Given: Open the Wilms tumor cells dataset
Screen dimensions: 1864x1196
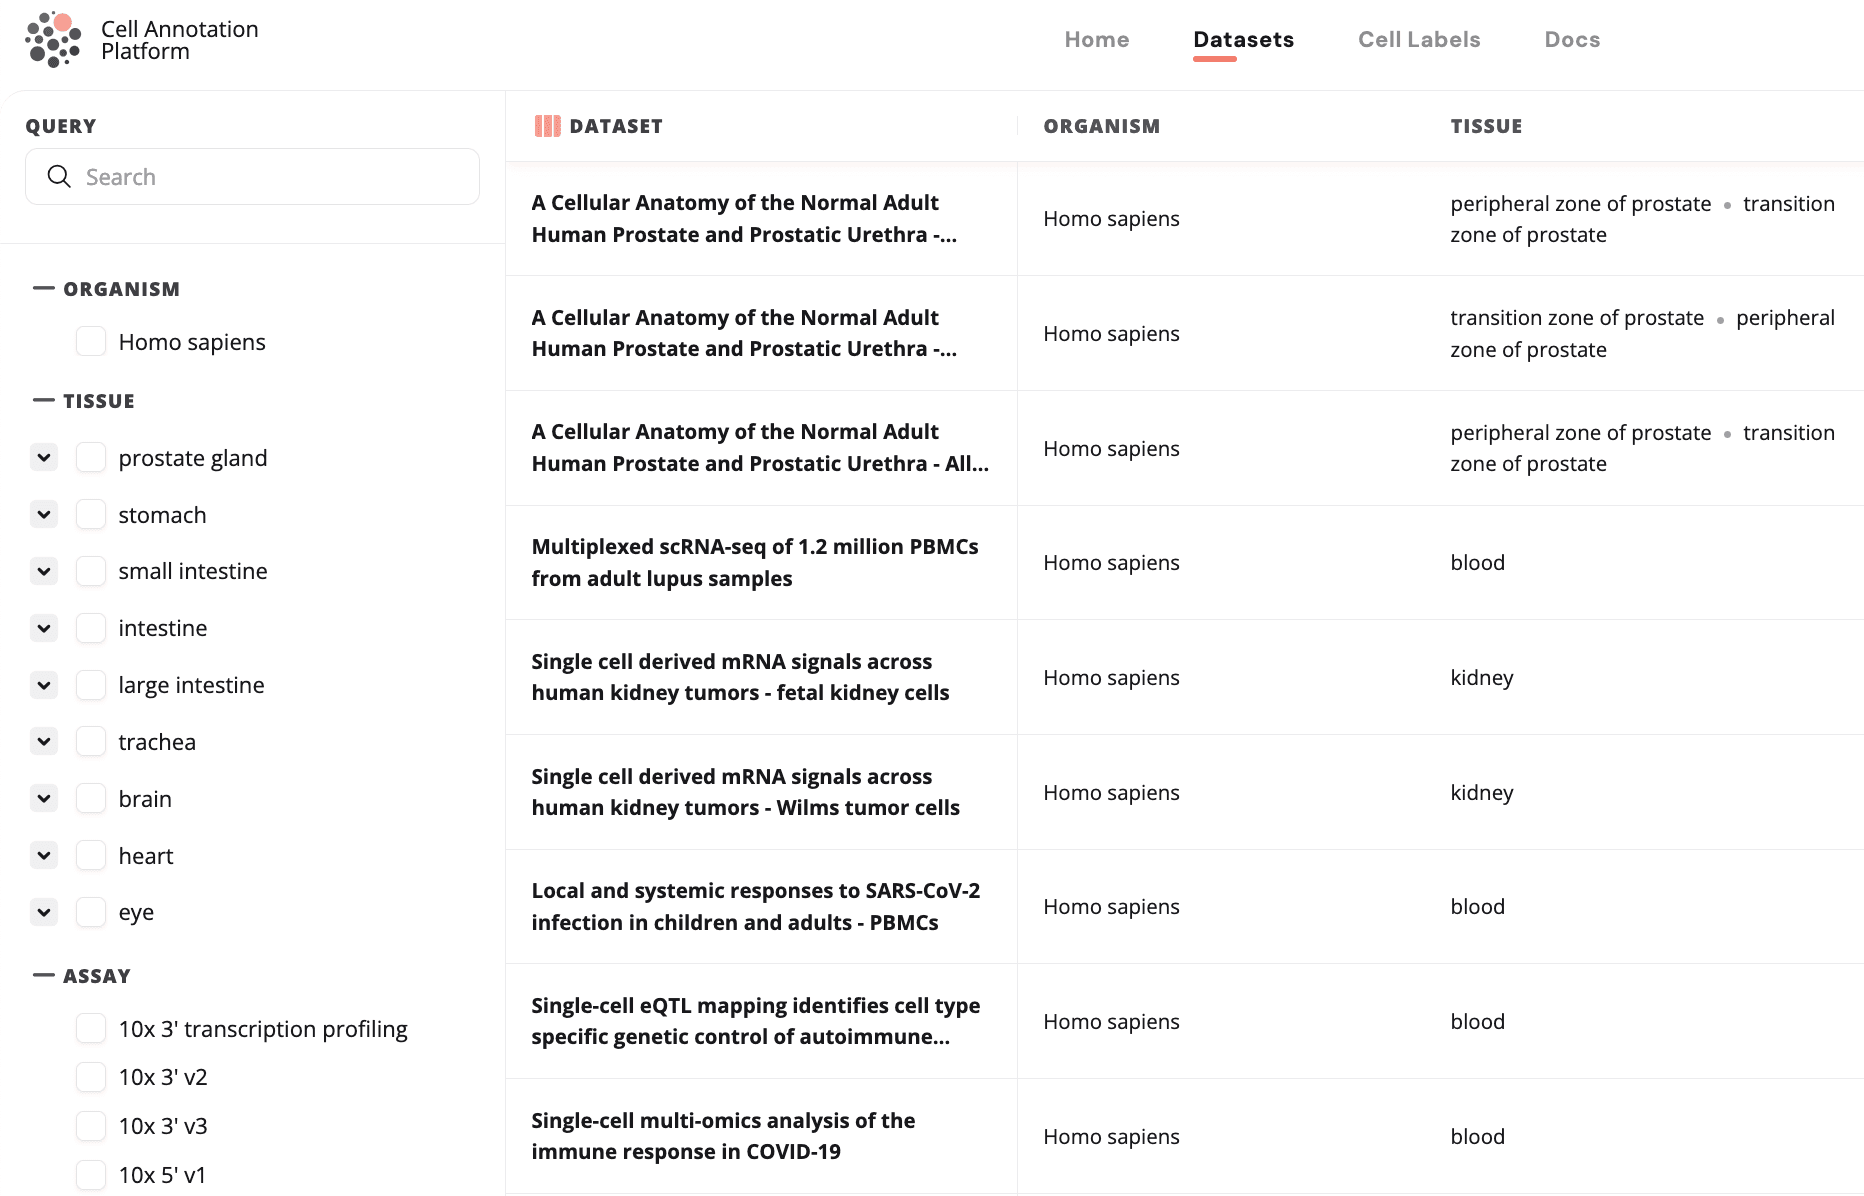Looking at the screenshot, I should pos(745,792).
